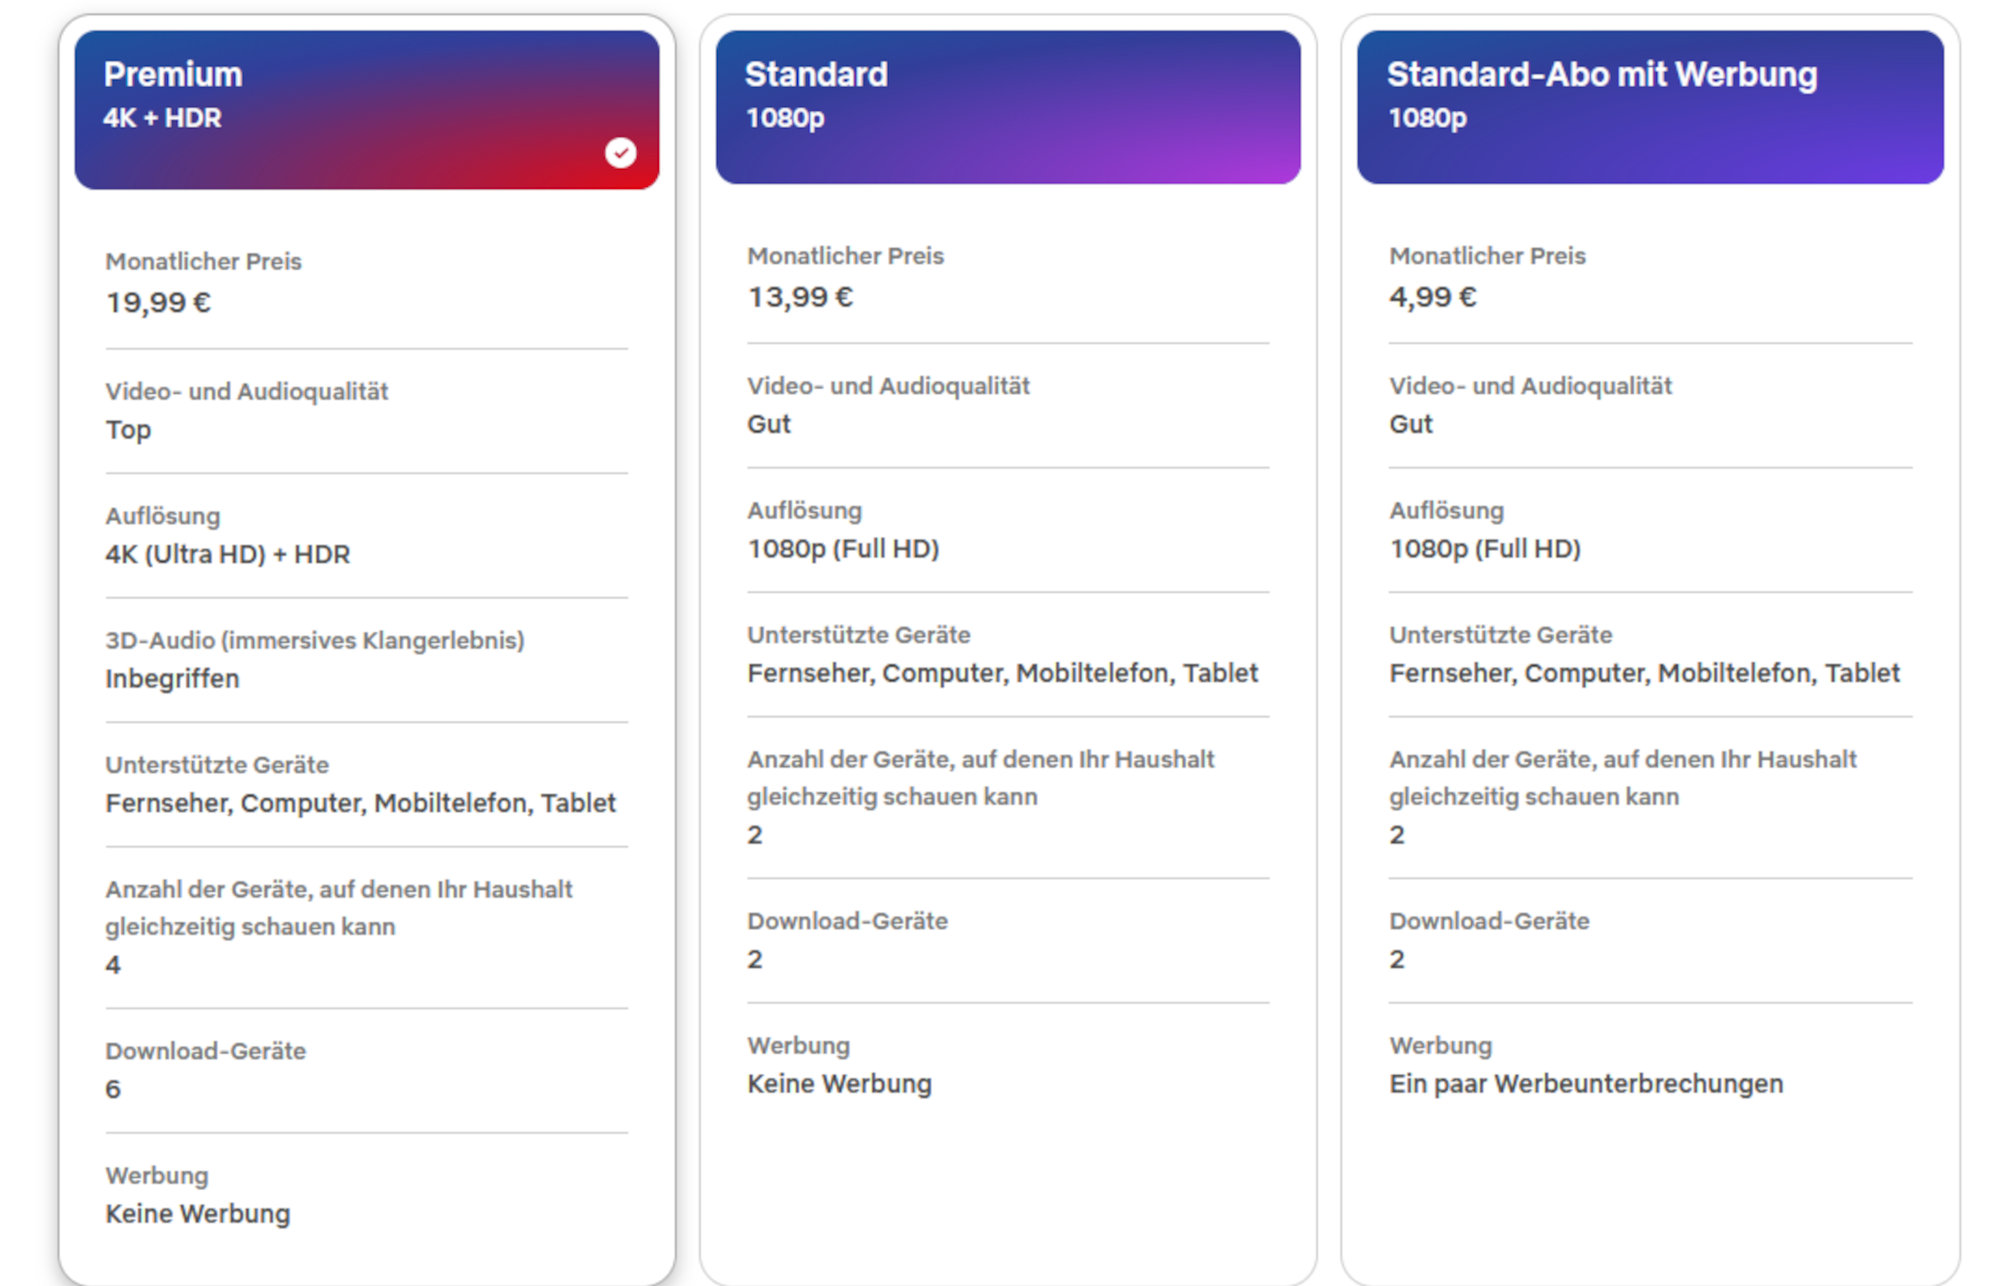Click "Inbegriffen" under 3D-Audio in Premium
This screenshot has height=1286, width=2000.
pos(172,679)
